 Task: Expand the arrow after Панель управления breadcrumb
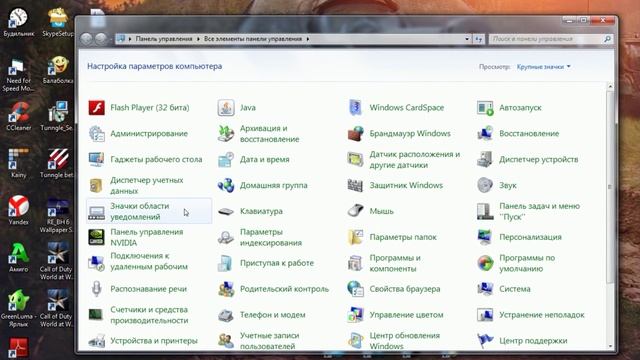point(198,39)
